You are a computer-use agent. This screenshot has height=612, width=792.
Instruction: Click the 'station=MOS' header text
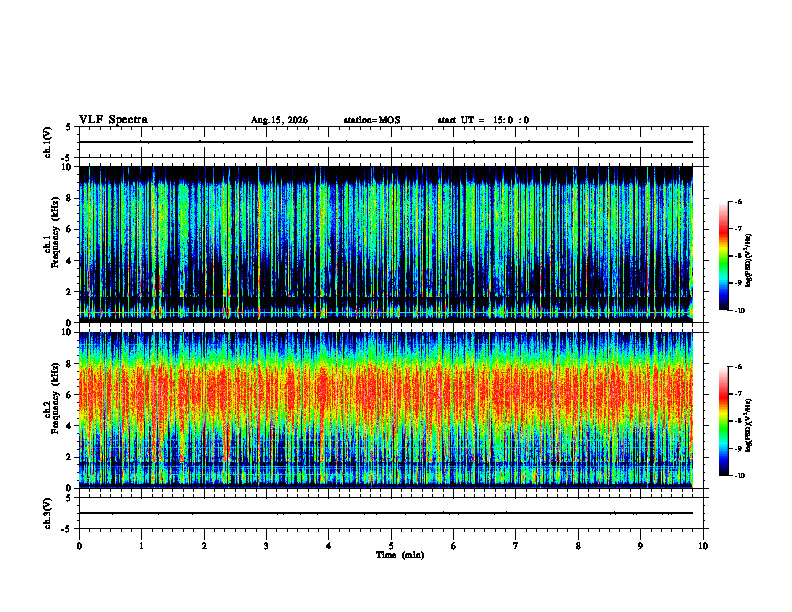[372, 120]
